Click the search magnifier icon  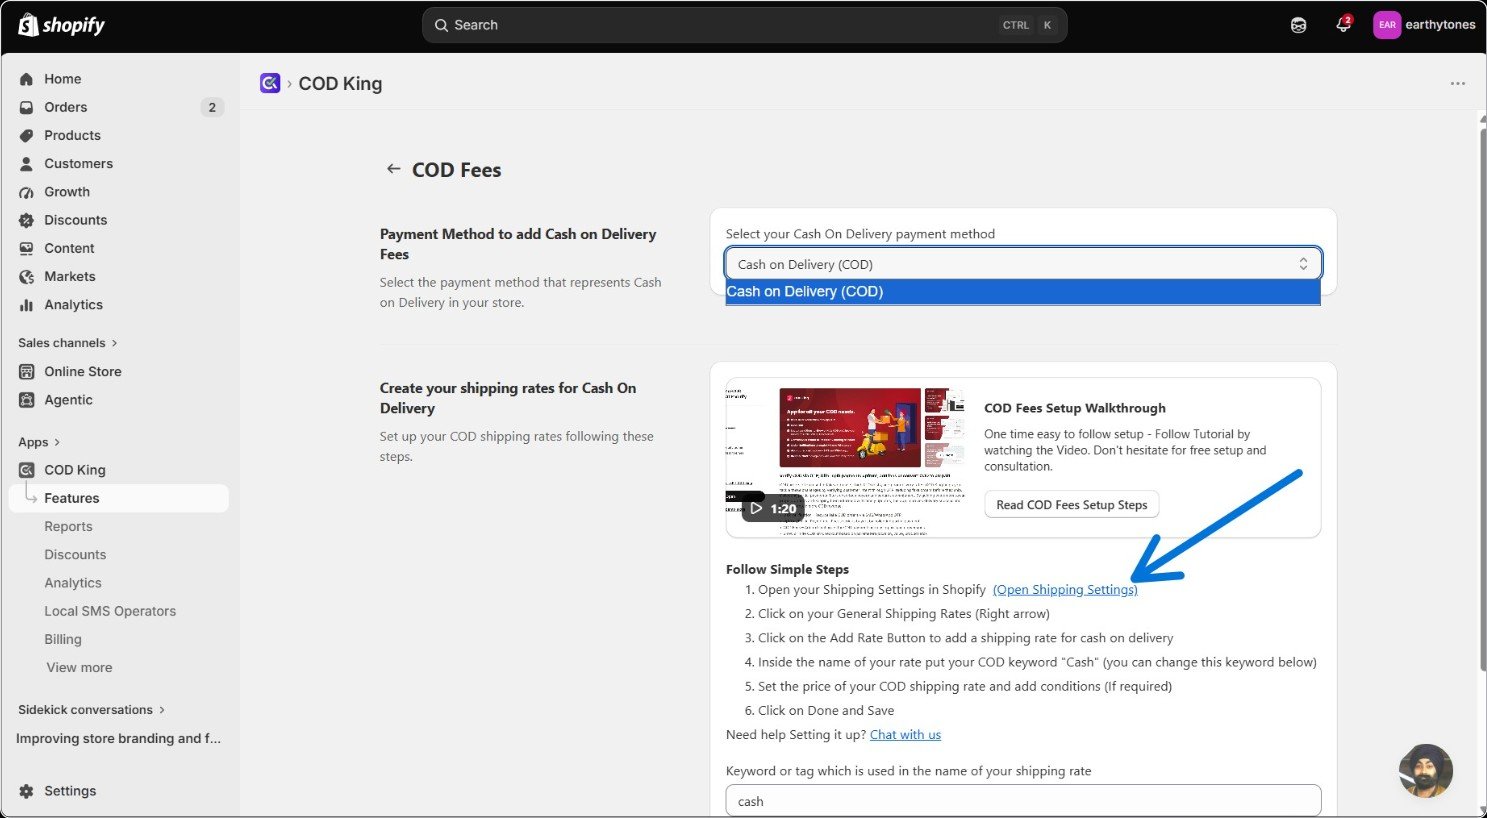(x=442, y=25)
